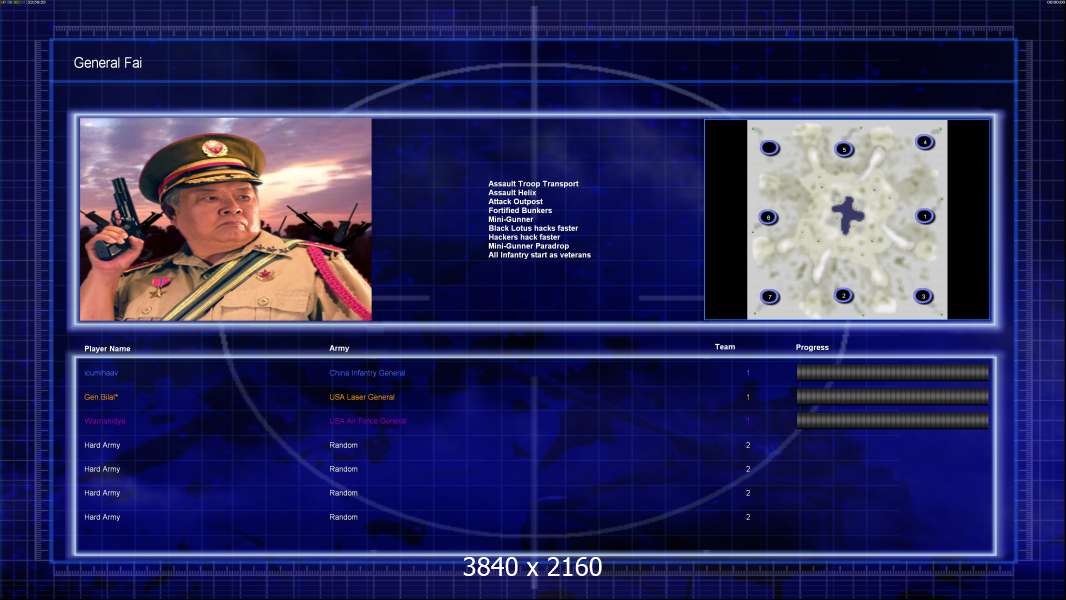Select the China Infantry General army entry

tap(367, 373)
